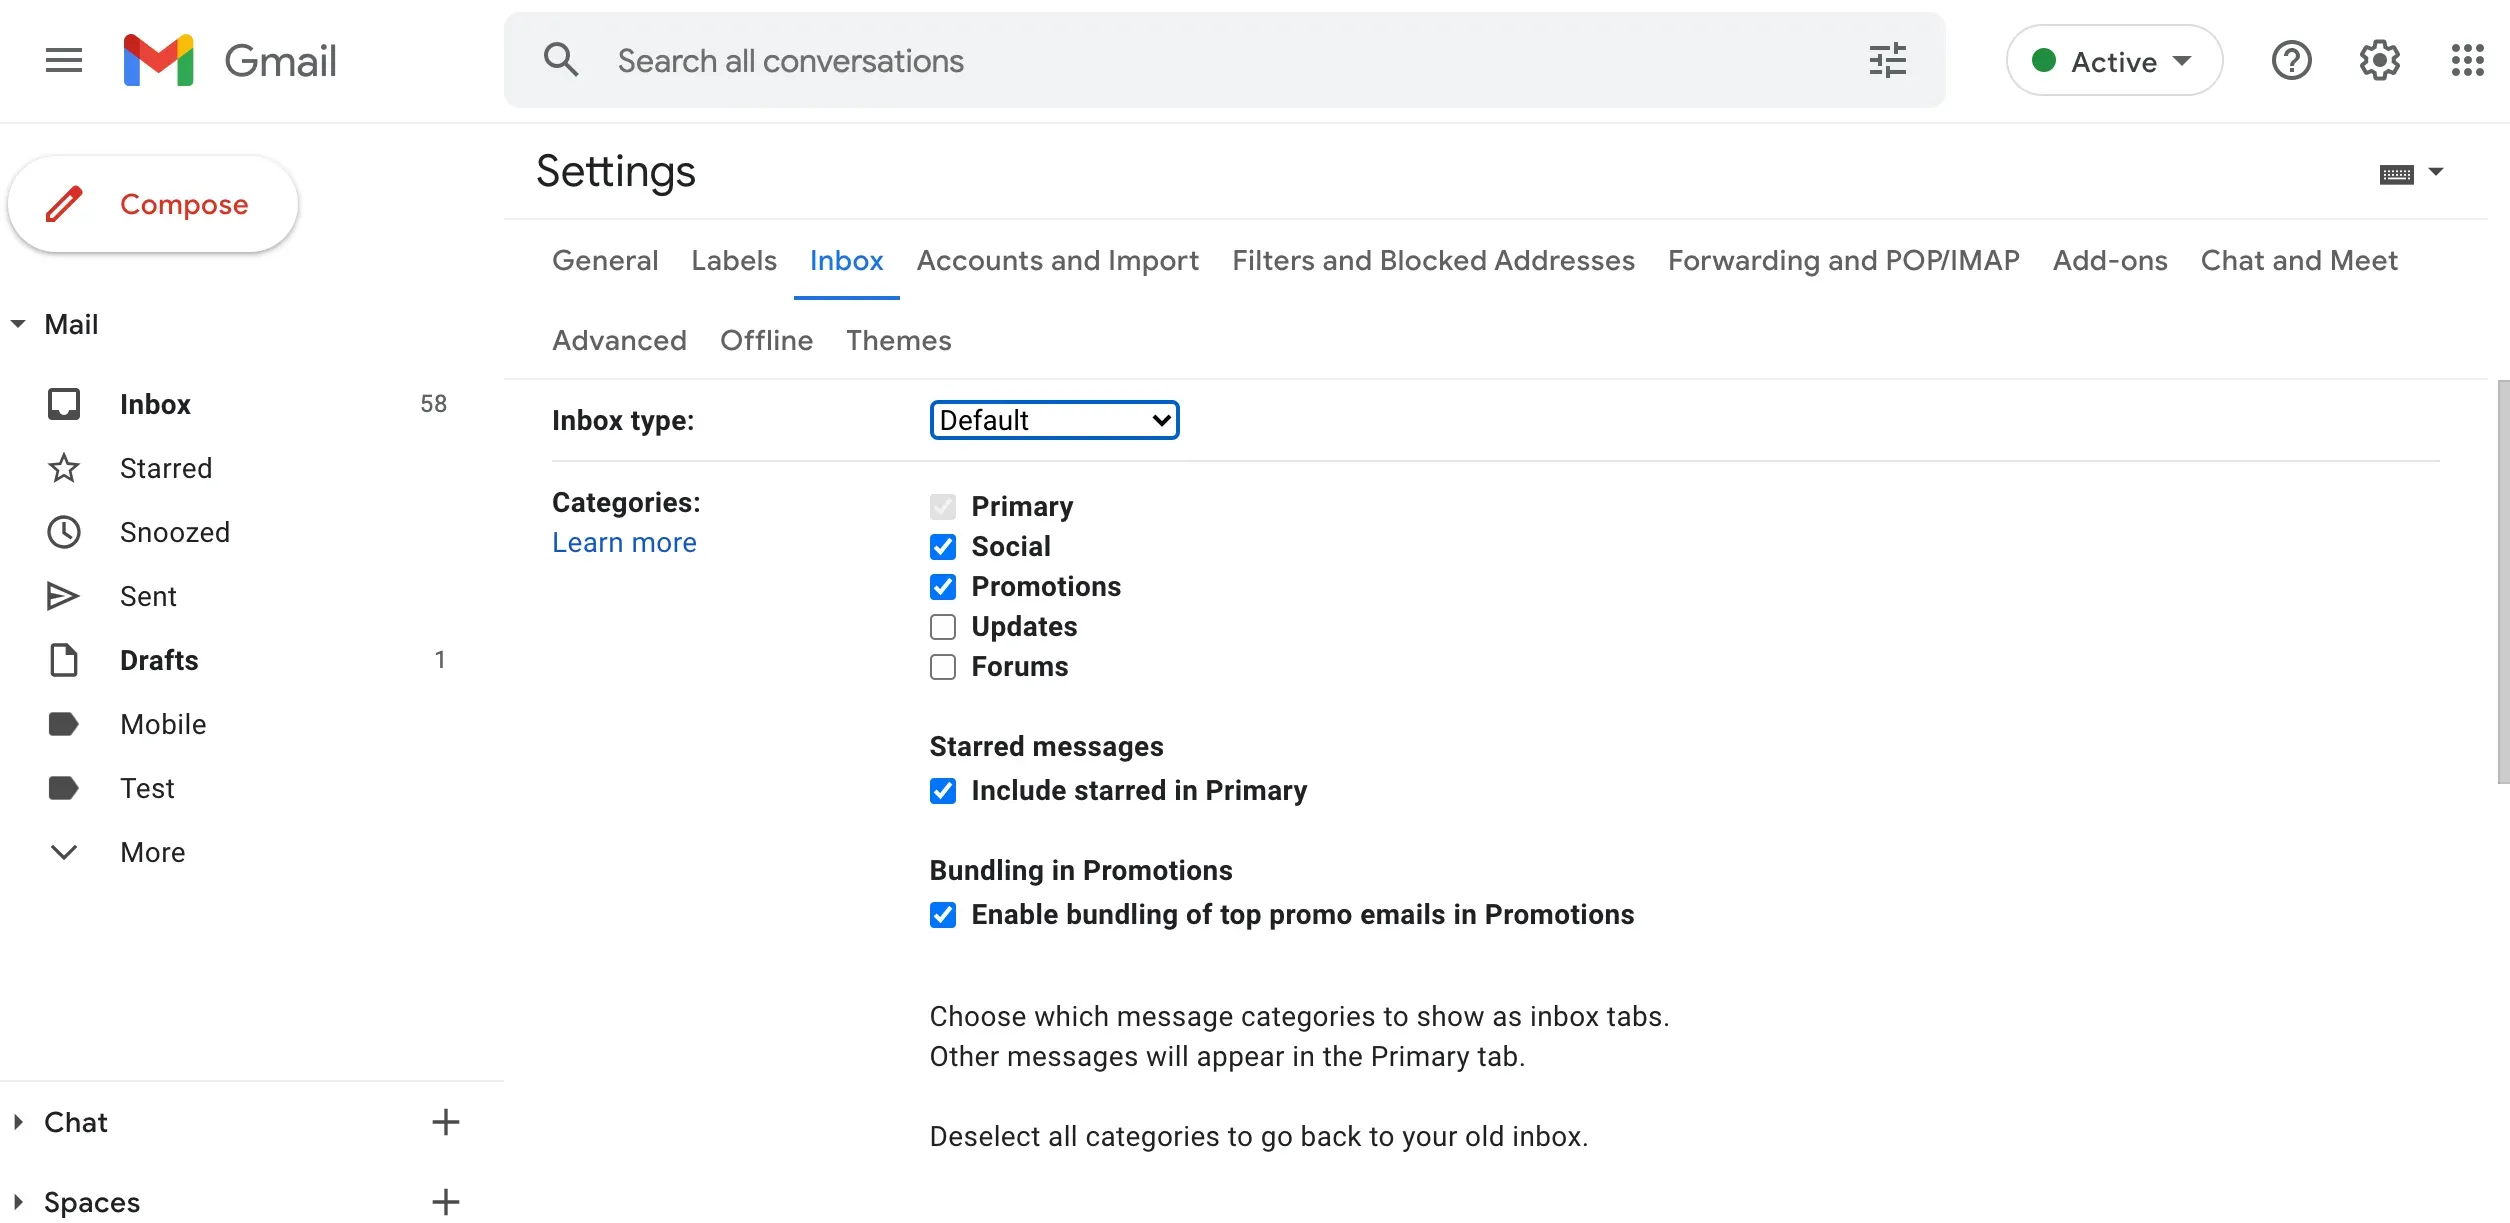Open the main hamburger menu
2510x1223 pixels.
[x=63, y=60]
